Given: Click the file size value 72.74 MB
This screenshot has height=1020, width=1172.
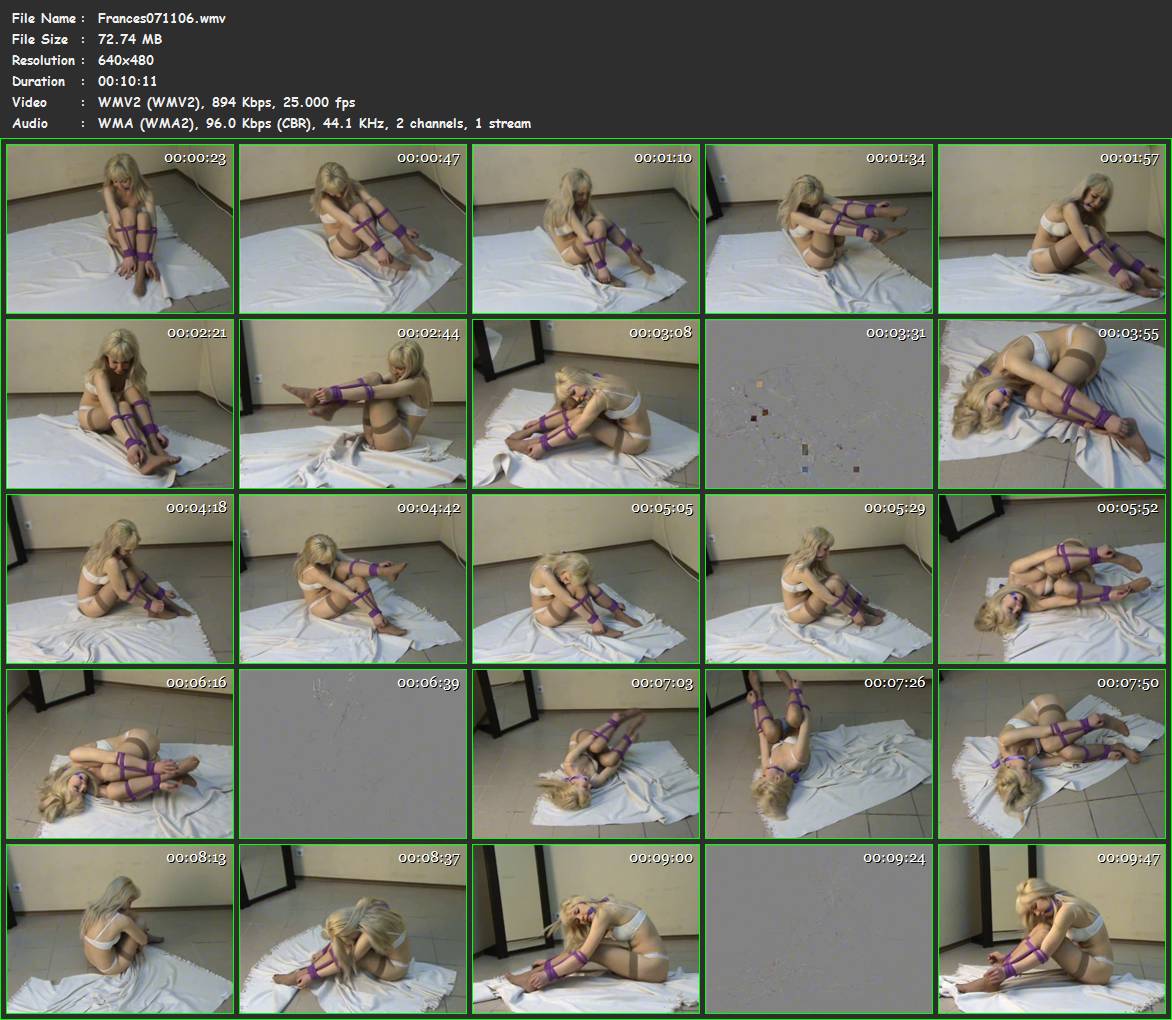Looking at the screenshot, I should pyautogui.click(x=130, y=39).
